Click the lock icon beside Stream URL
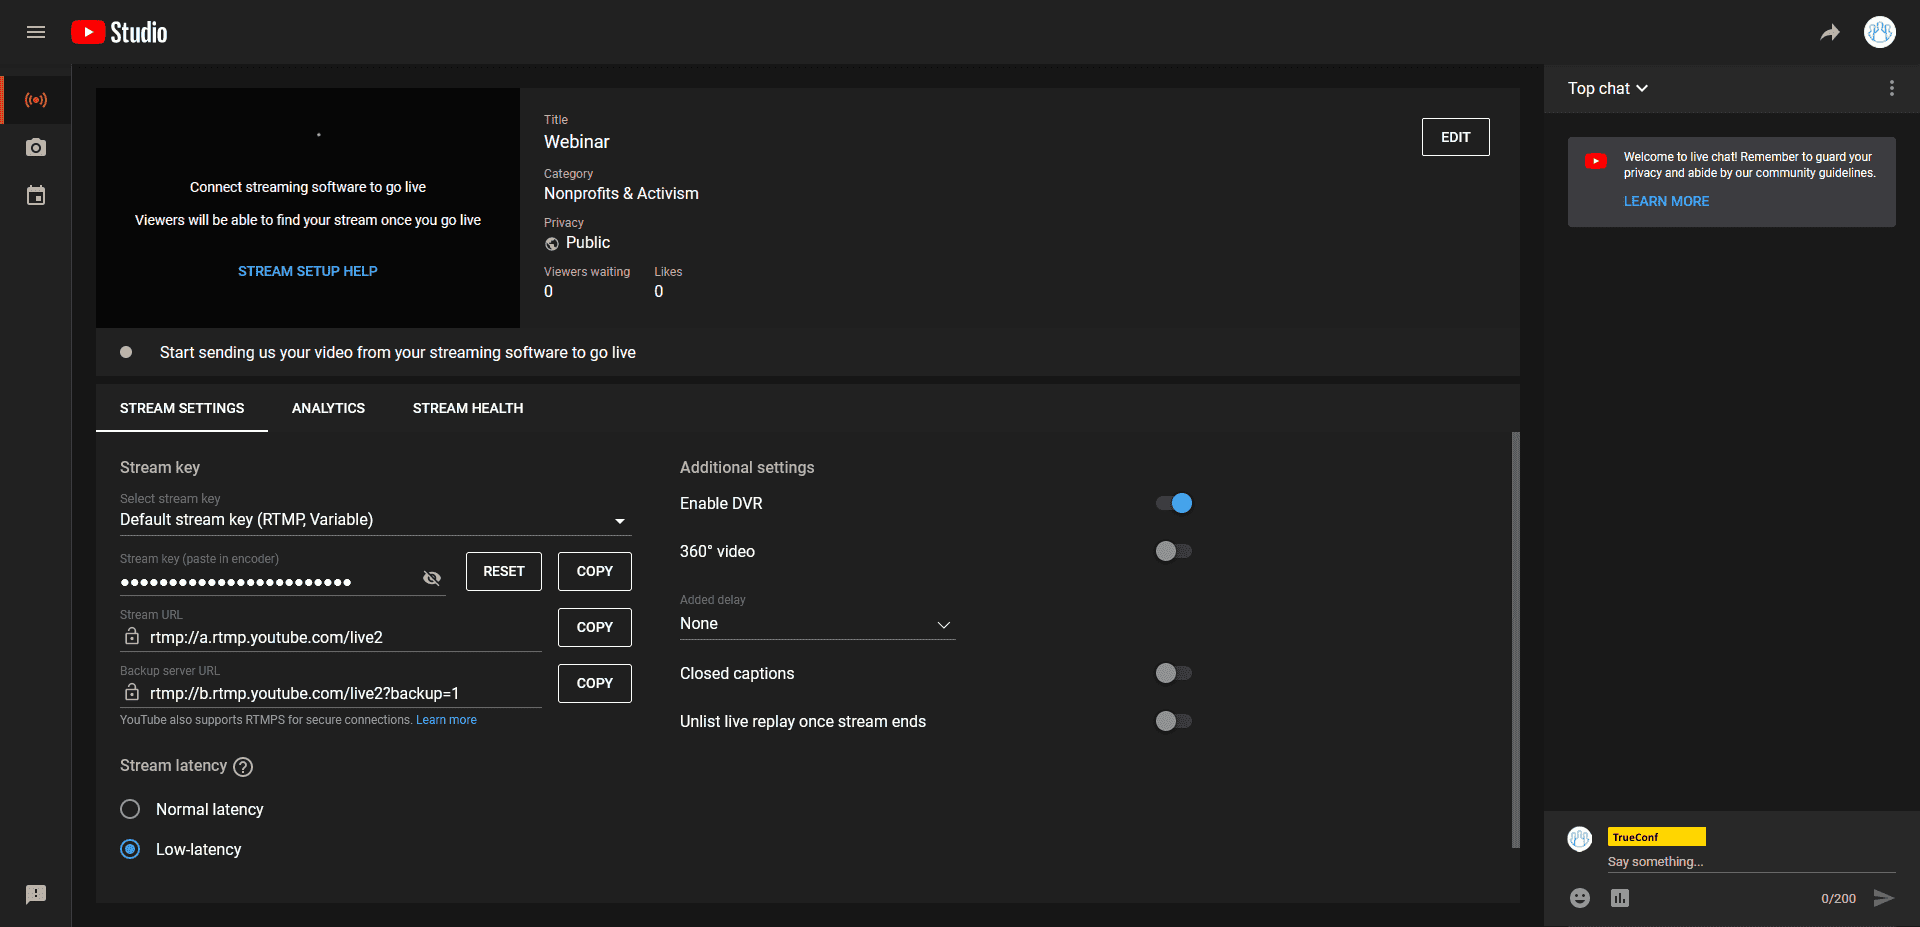 [132, 637]
